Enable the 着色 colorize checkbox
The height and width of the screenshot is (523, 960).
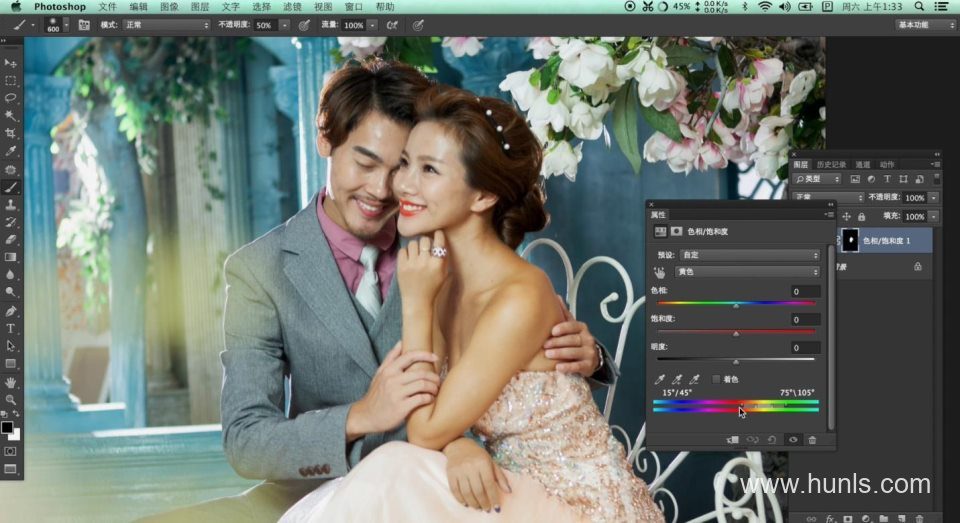click(716, 380)
